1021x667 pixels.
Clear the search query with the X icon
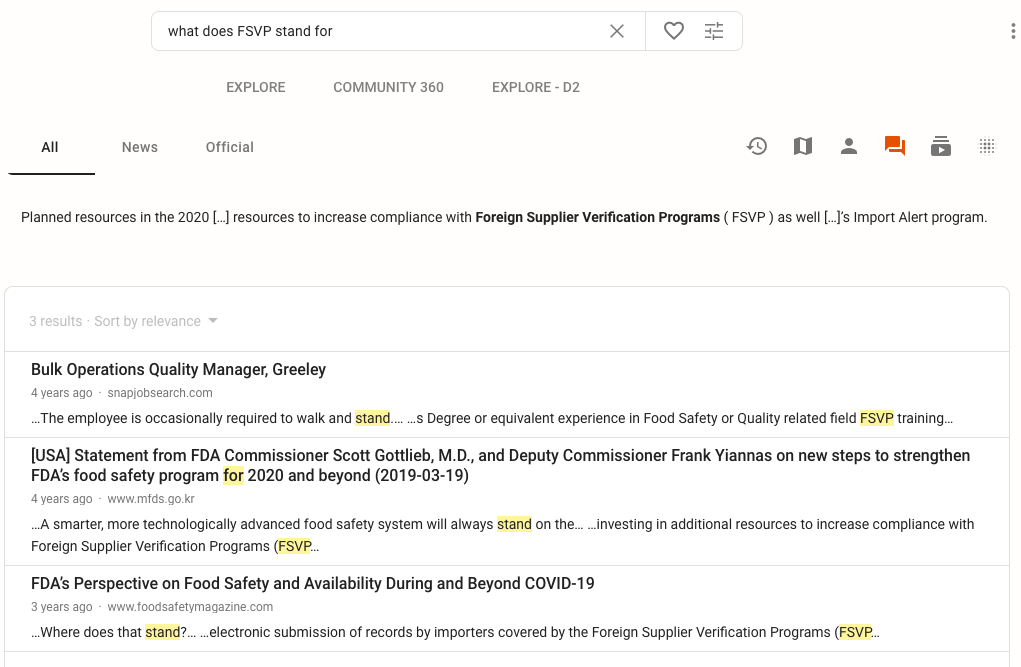tap(617, 31)
